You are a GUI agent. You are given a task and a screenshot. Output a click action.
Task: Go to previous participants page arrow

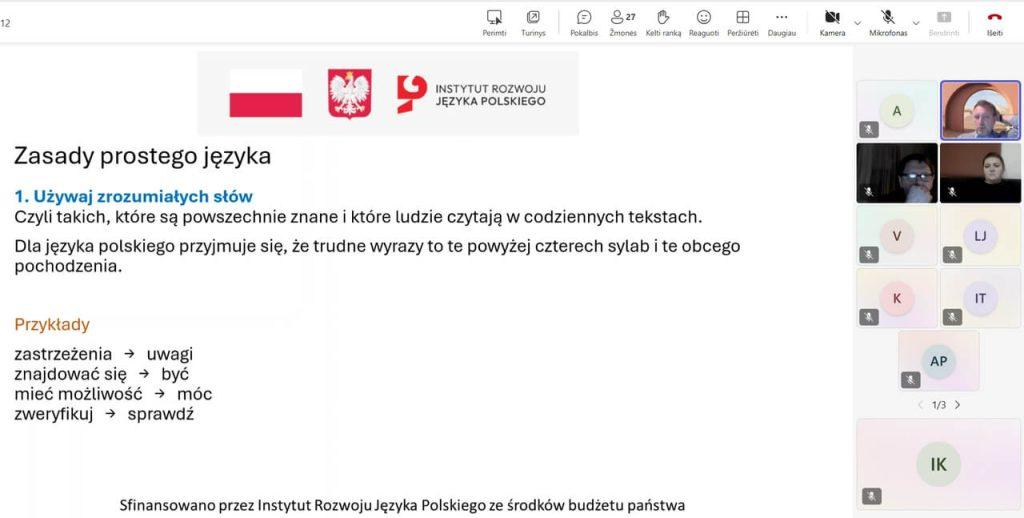(x=920, y=405)
